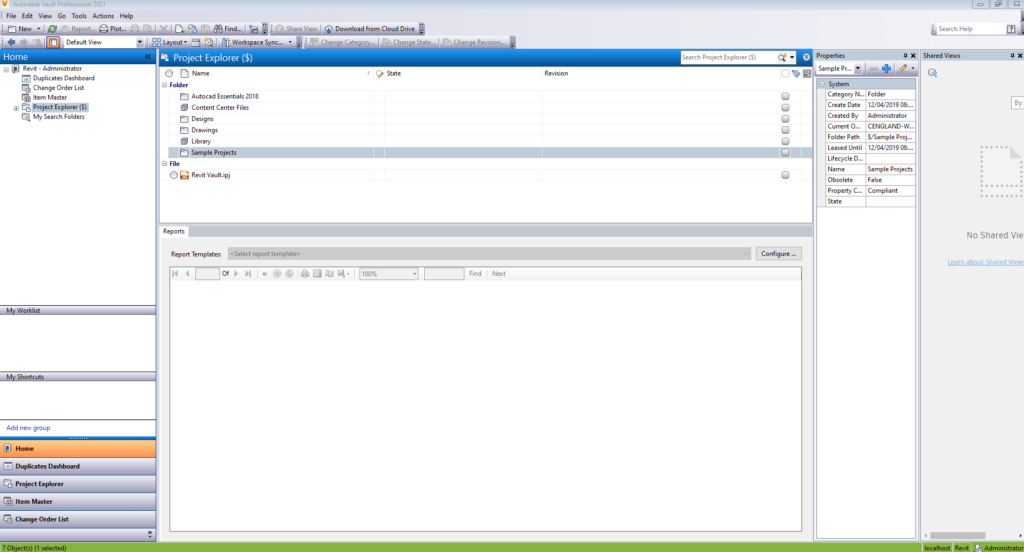Click the export save icon in report toolbar

(x=343, y=274)
